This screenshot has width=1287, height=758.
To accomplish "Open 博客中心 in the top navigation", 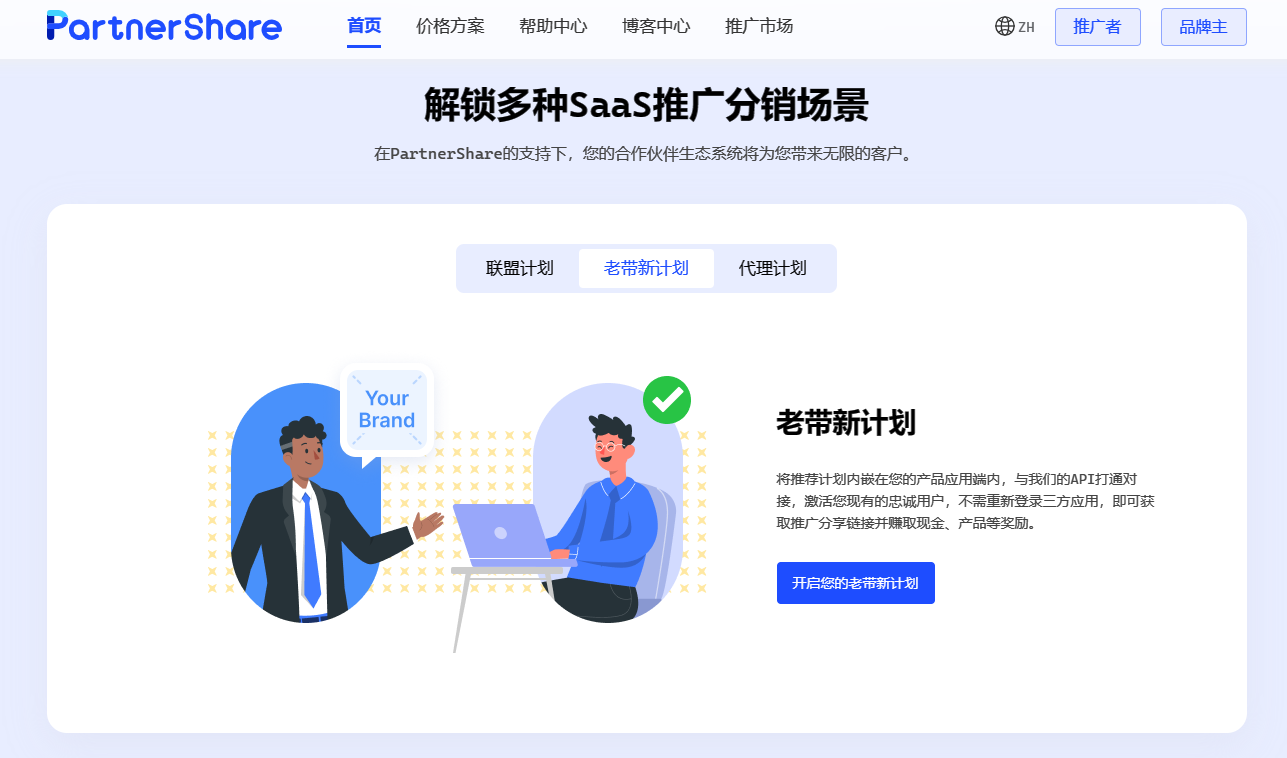I will pyautogui.click(x=656, y=26).
